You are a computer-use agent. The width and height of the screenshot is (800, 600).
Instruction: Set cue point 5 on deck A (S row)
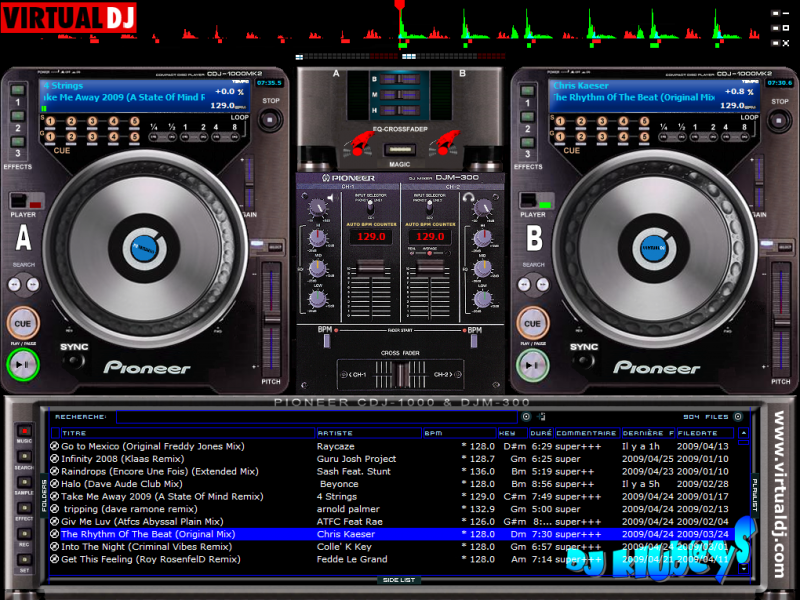[x=135, y=121]
